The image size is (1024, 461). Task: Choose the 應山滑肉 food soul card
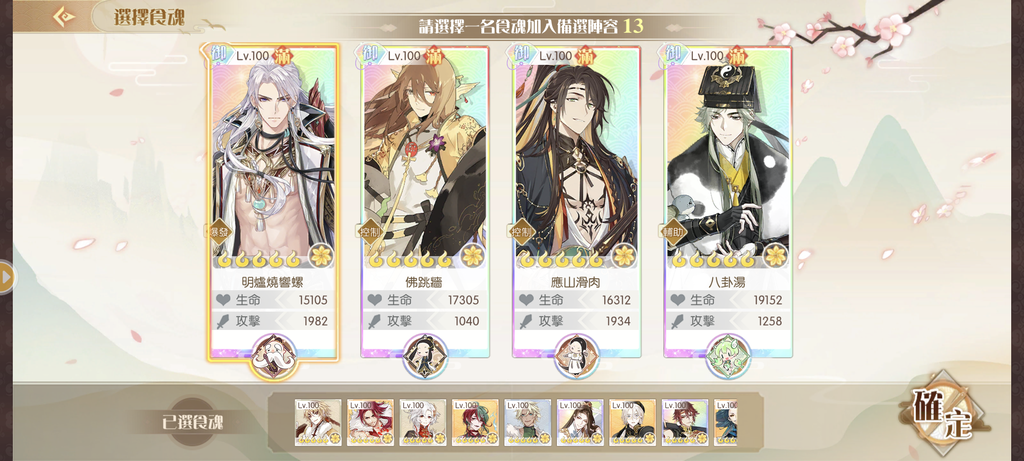tap(577, 202)
